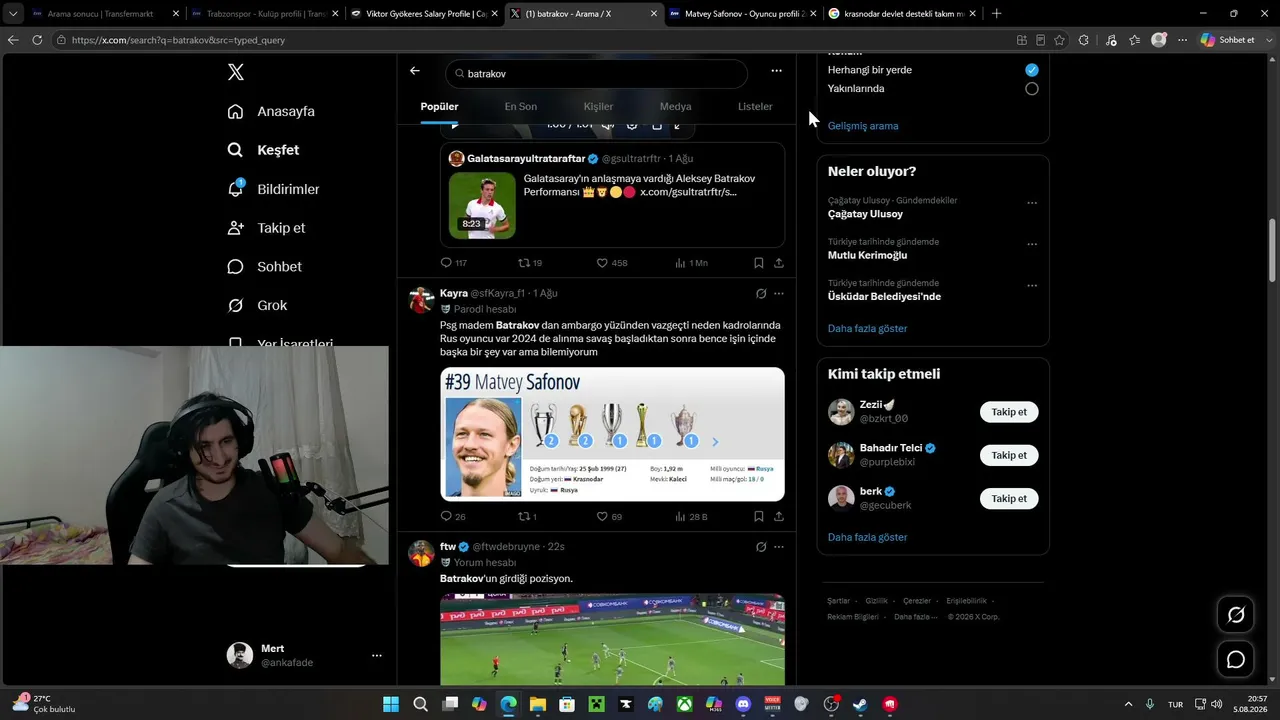Open a new browser tab
This screenshot has width=1280, height=720.
pyautogui.click(x=996, y=14)
